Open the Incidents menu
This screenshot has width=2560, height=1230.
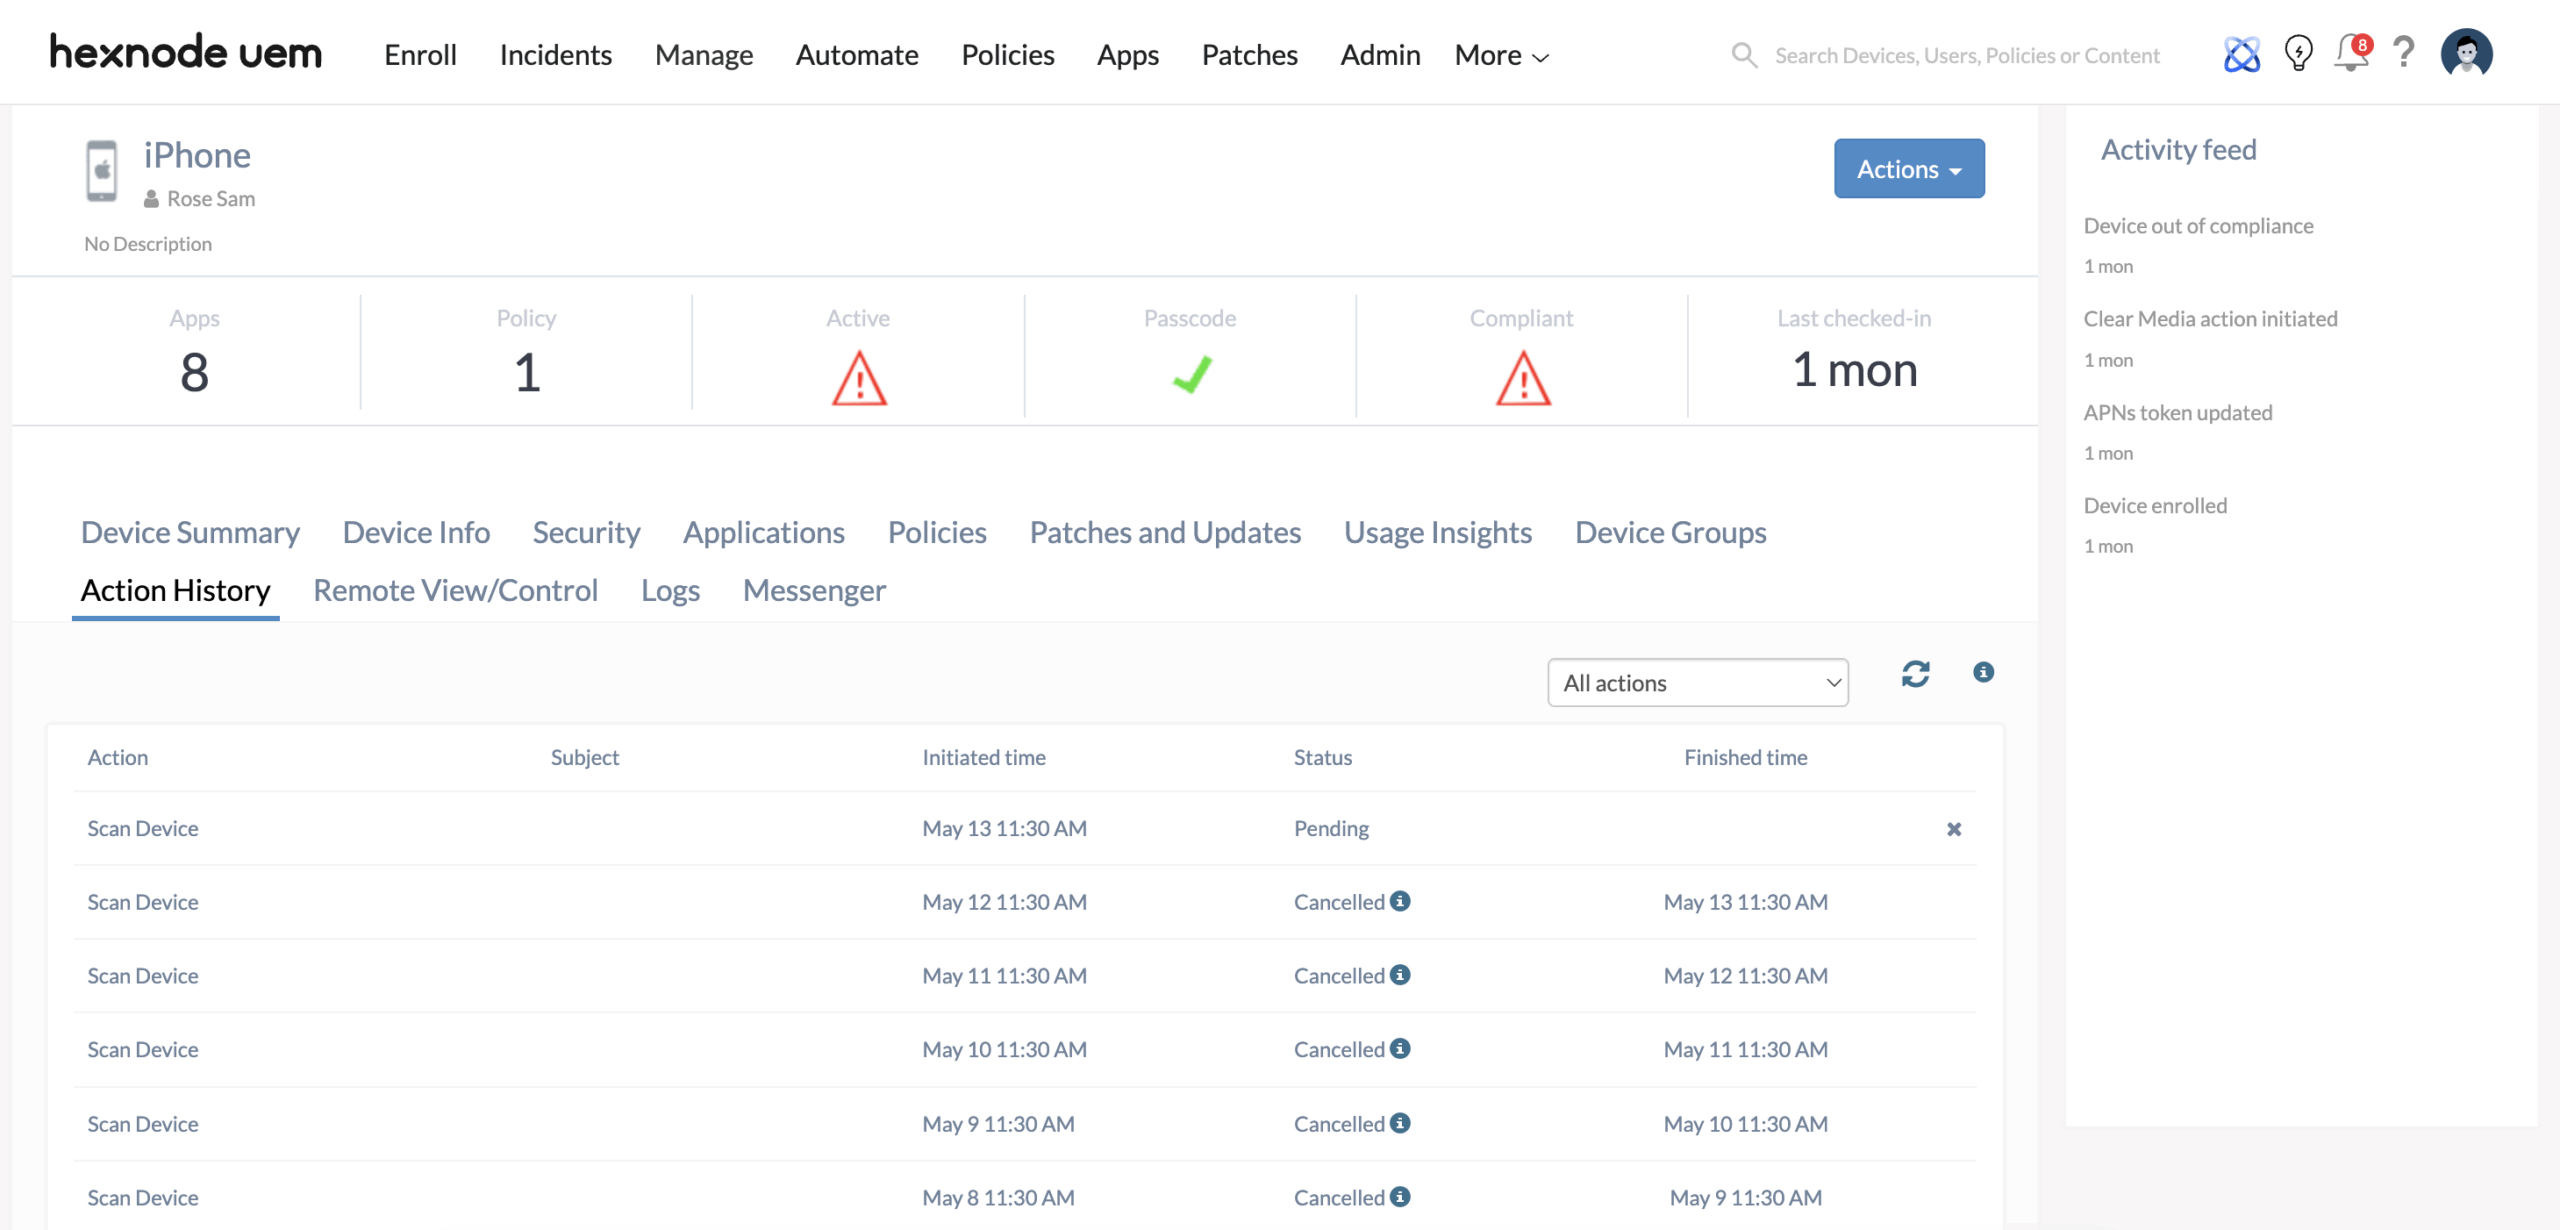click(x=555, y=55)
